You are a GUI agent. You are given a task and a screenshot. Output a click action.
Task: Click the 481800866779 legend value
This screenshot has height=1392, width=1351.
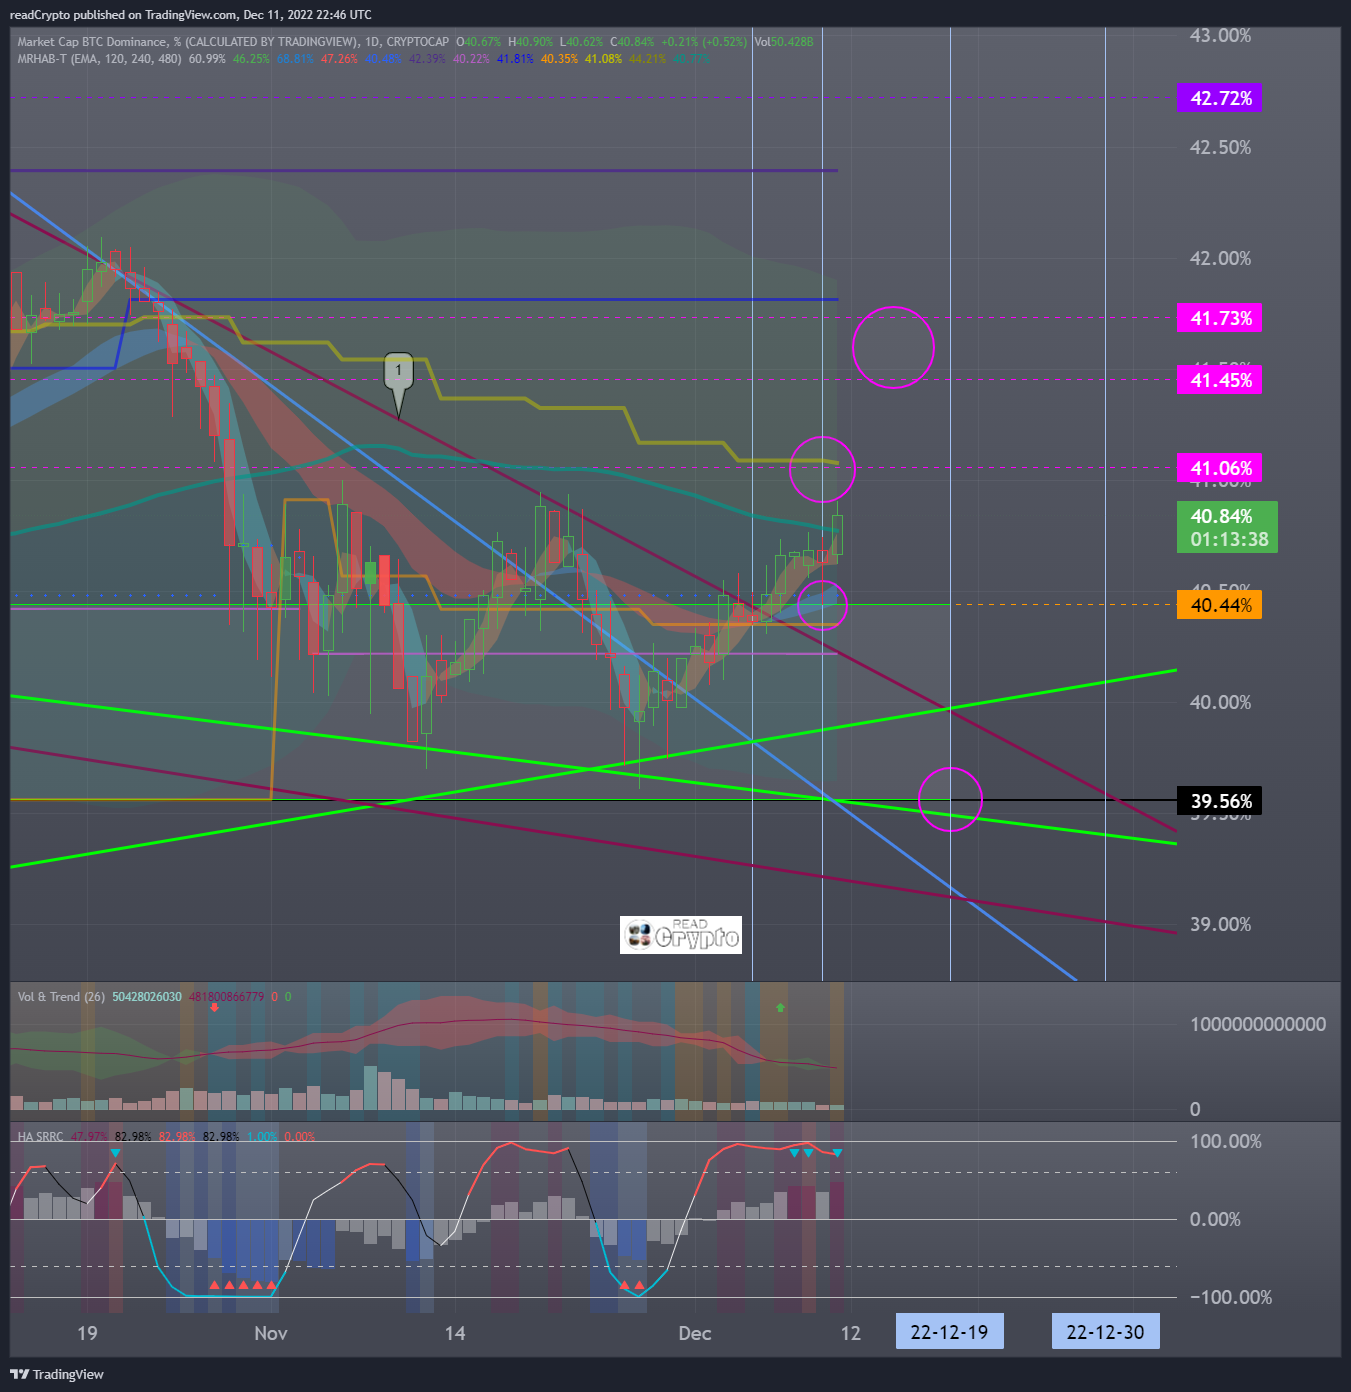pyautogui.click(x=227, y=997)
